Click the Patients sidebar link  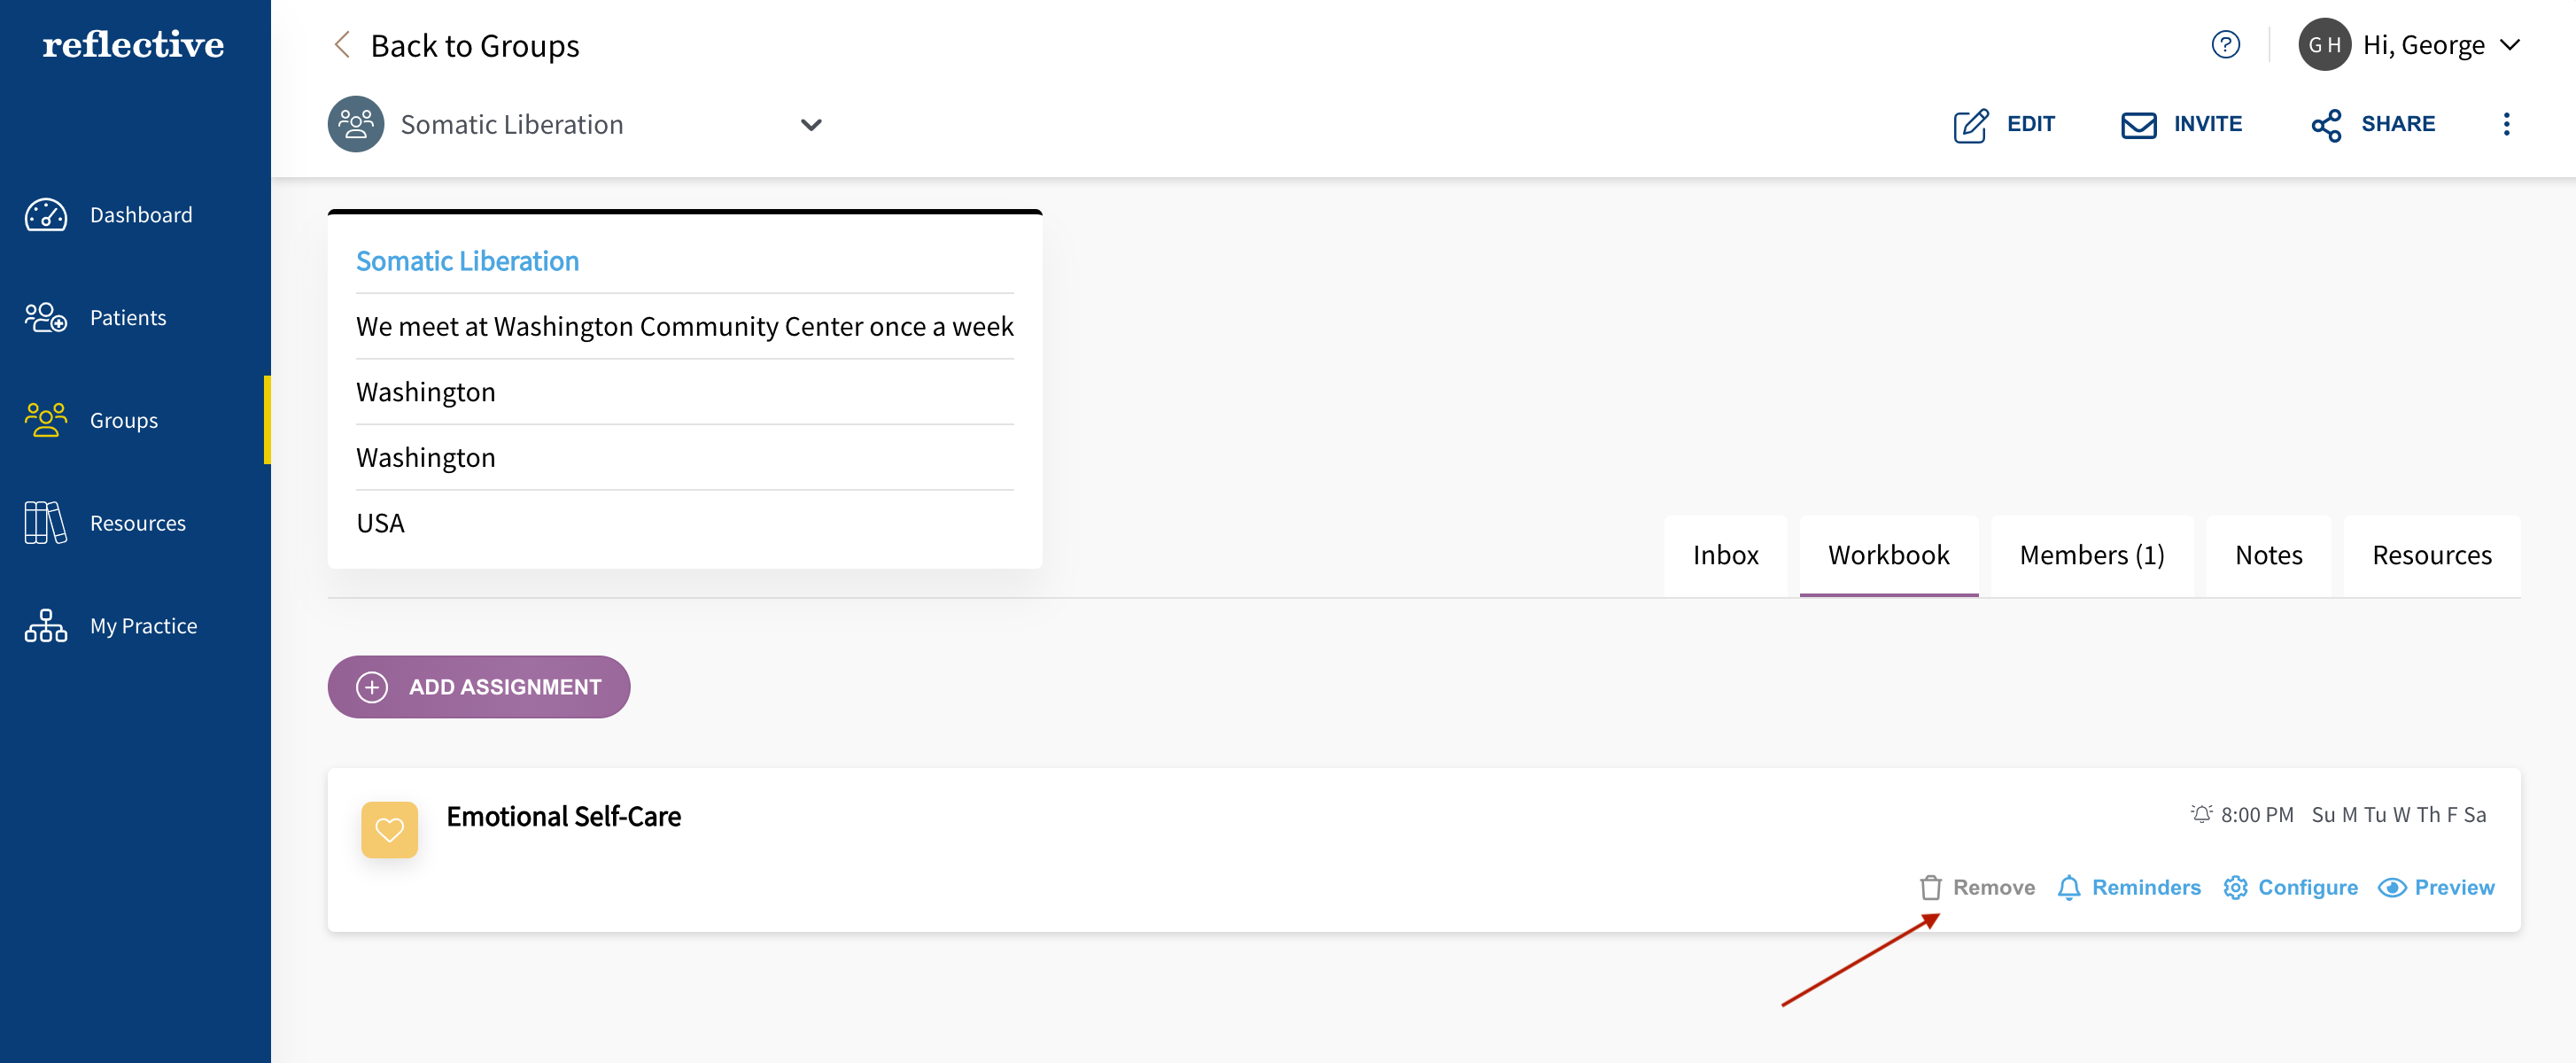coord(128,315)
